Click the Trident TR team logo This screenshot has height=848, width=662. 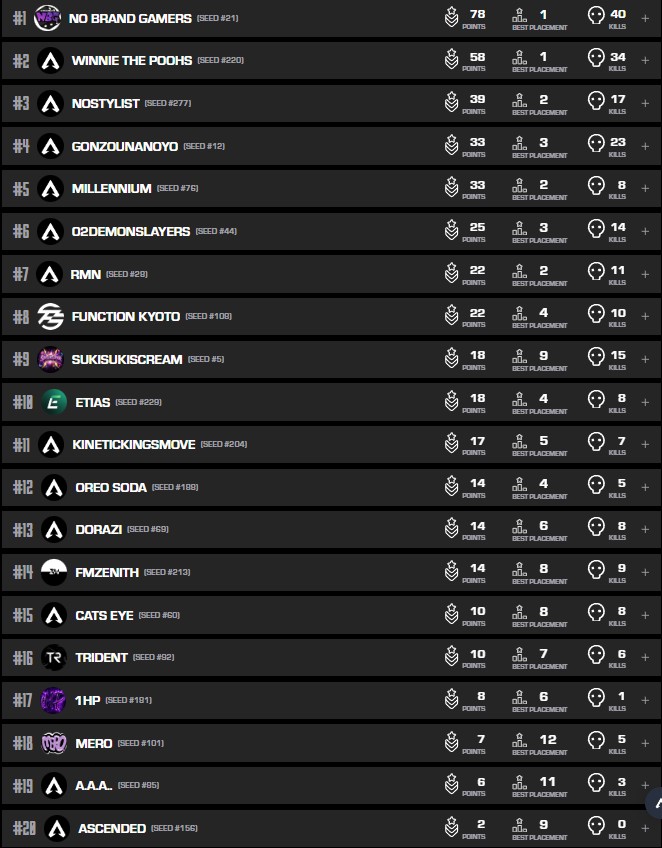(55, 657)
